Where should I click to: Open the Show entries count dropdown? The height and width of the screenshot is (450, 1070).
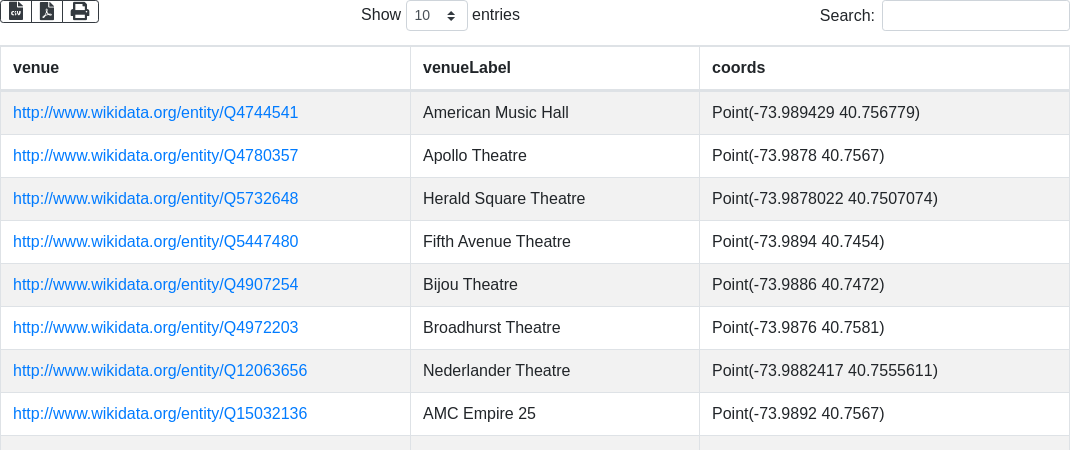click(x=436, y=16)
